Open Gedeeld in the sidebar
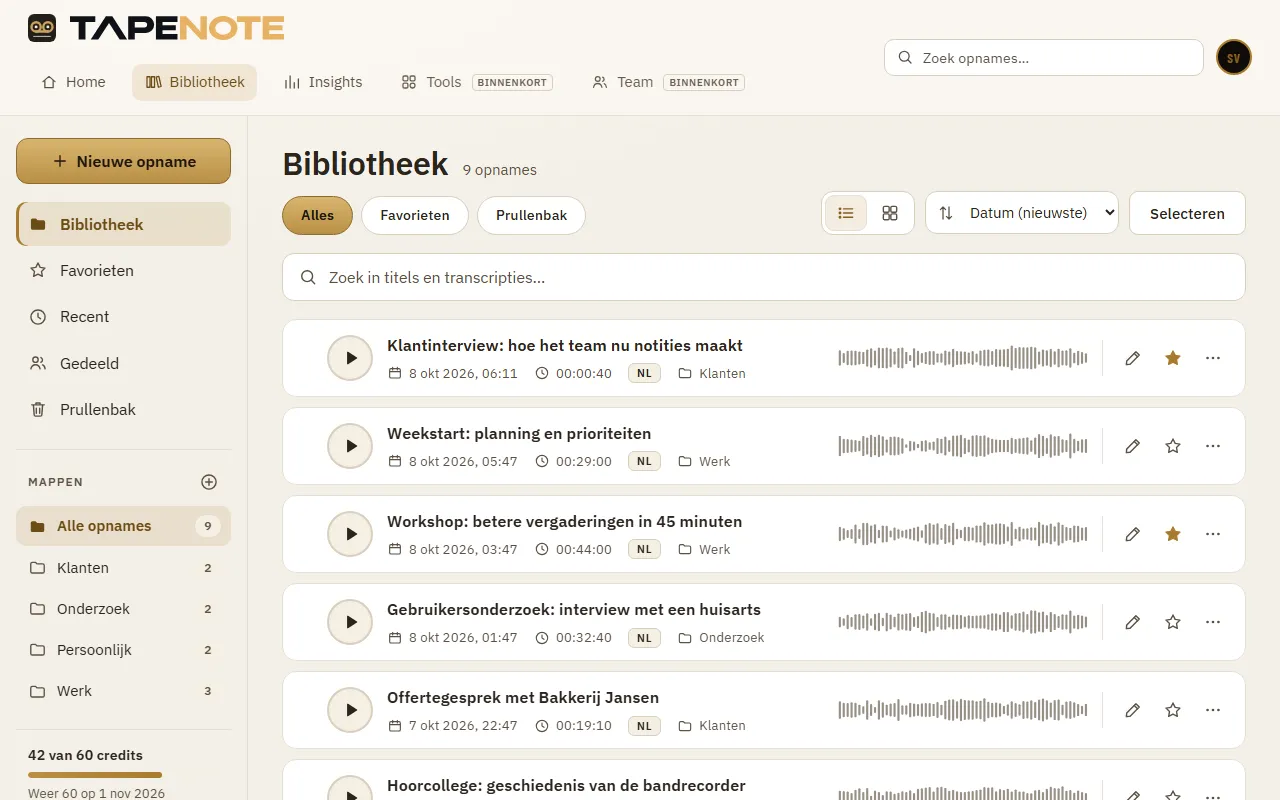This screenshot has height=800, width=1280. [123, 363]
